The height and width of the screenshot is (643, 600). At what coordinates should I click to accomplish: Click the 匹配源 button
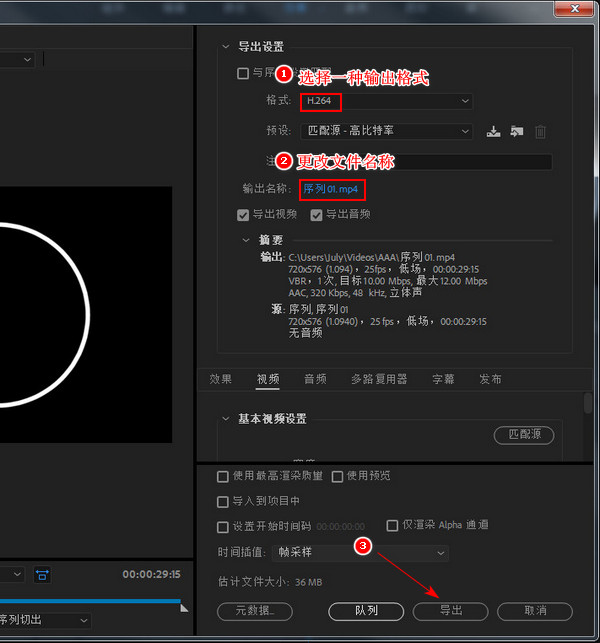click(524, 435)
